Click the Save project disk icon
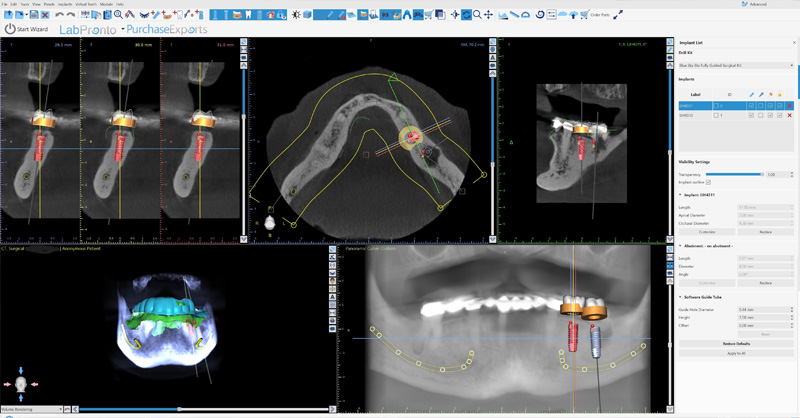This screenshot has width=800, height=418. (34, 15)
